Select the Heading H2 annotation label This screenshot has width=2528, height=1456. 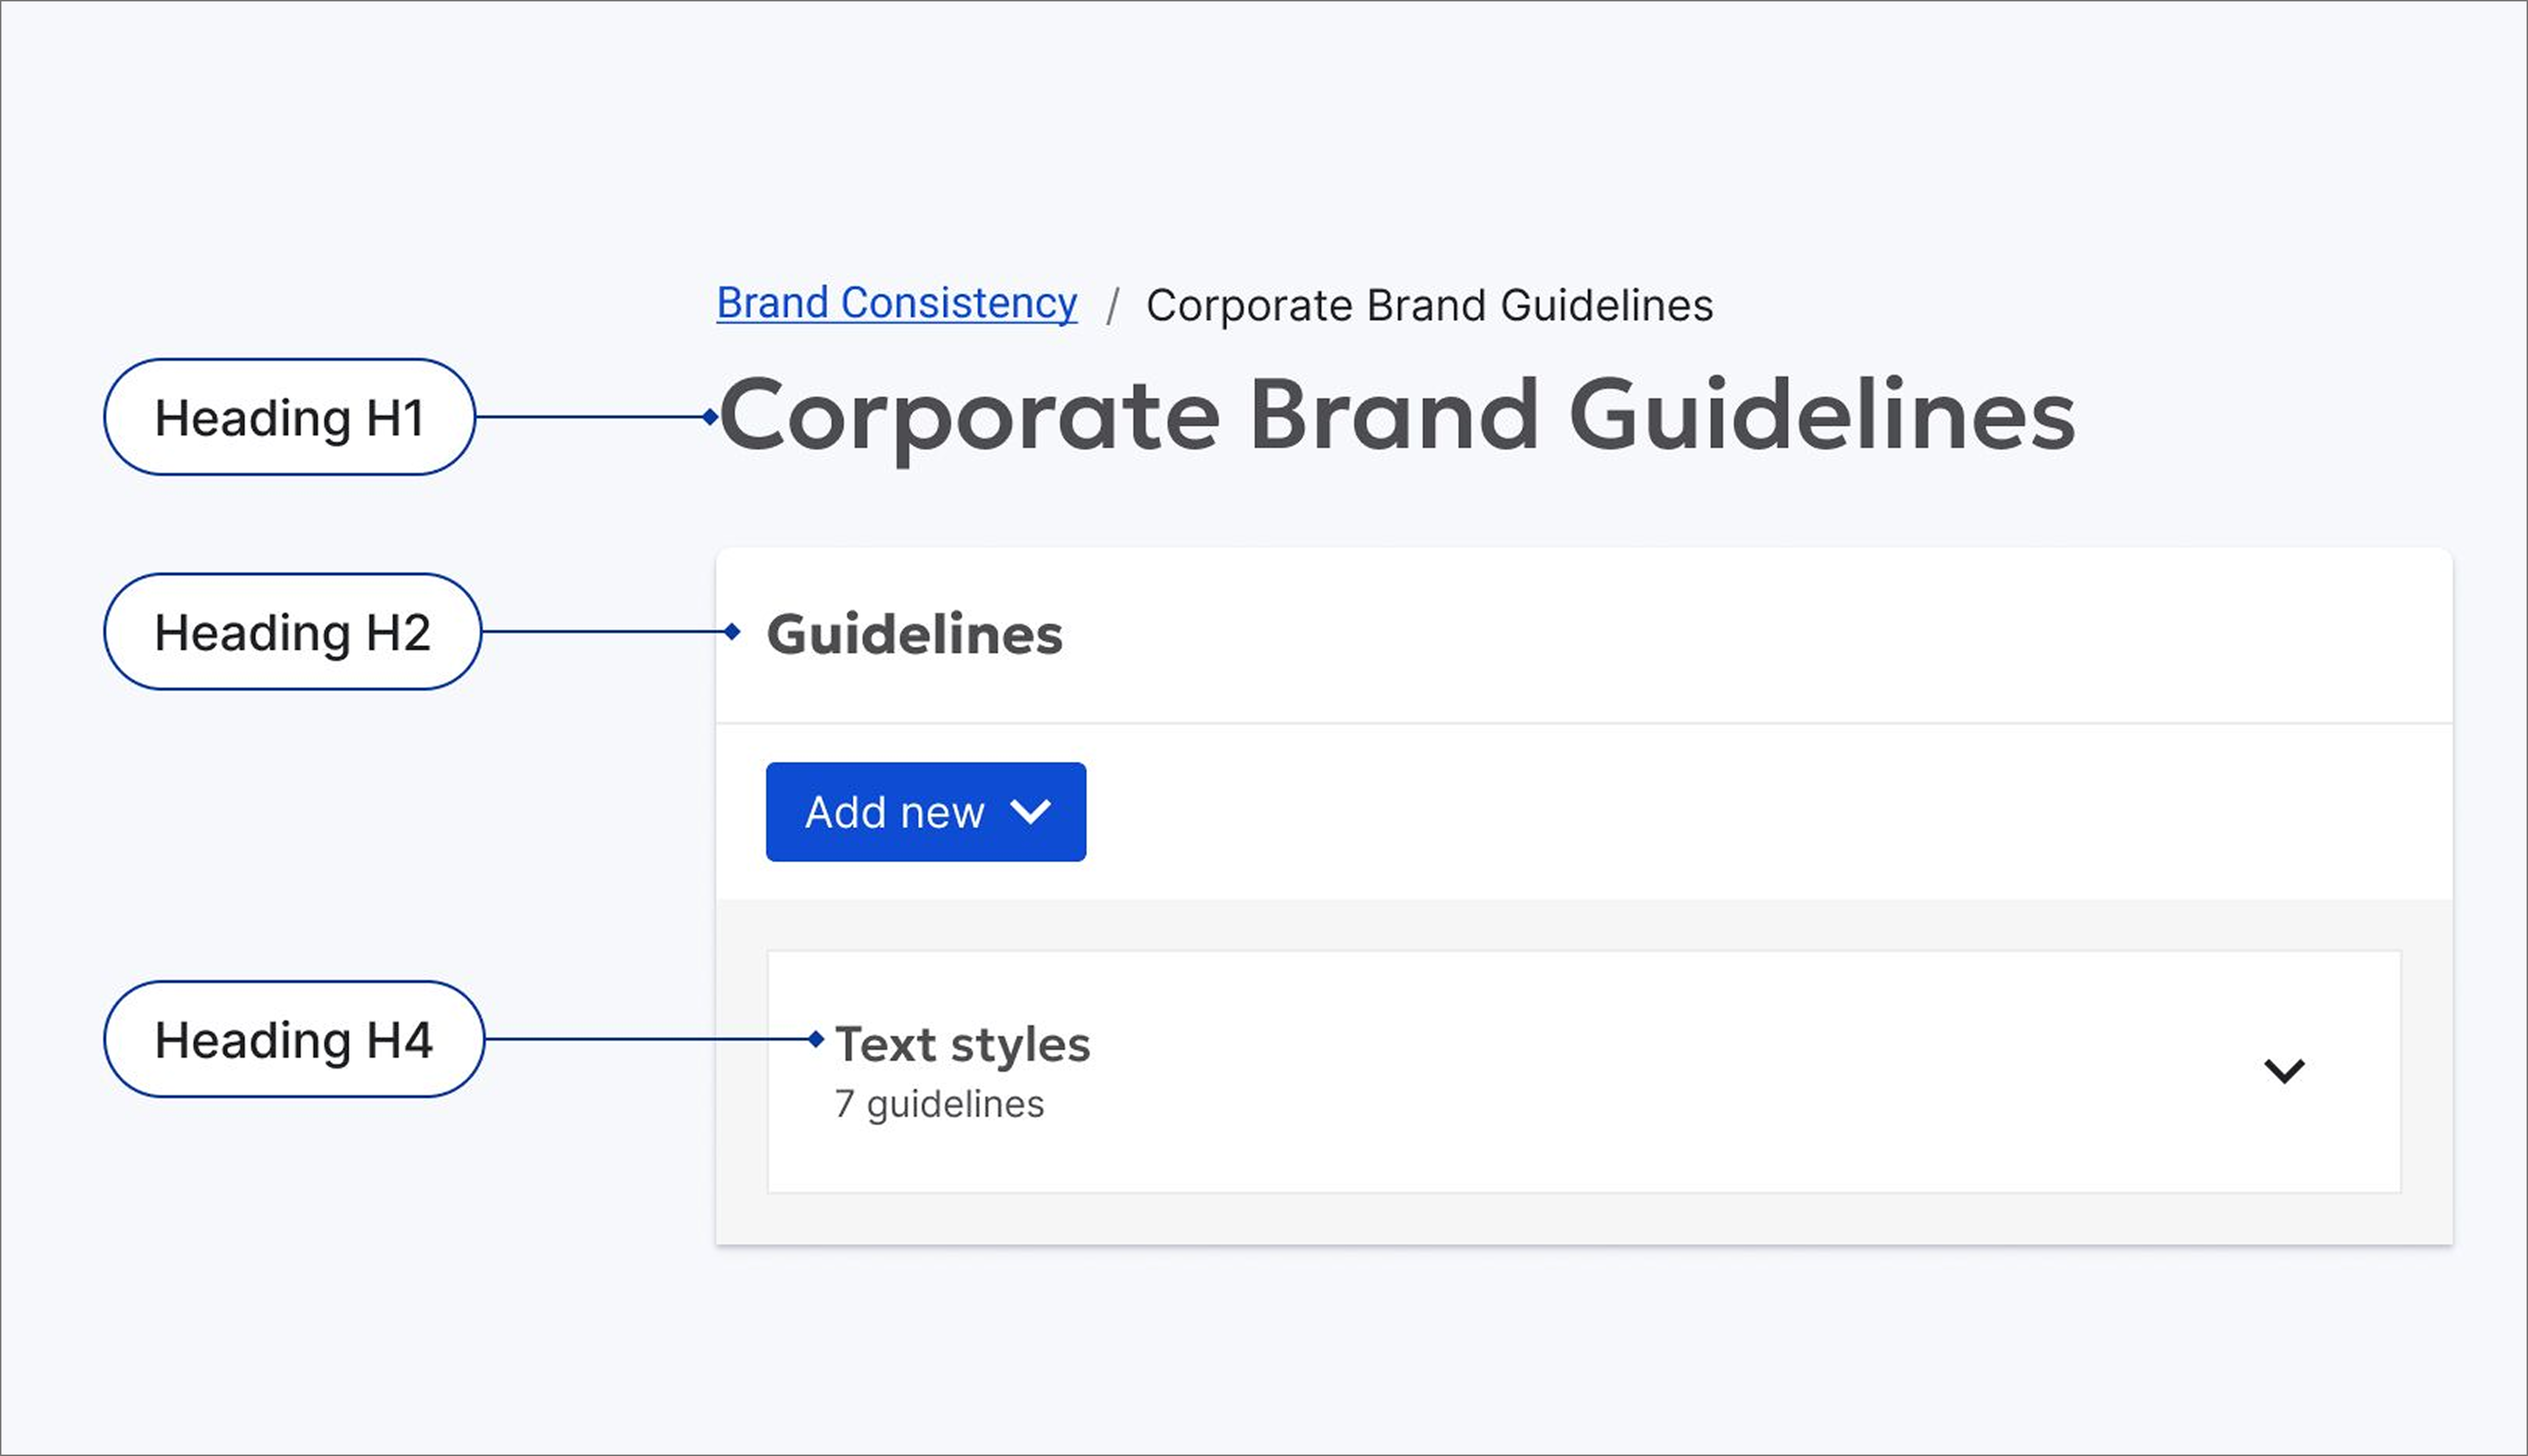tap(293, 631)
